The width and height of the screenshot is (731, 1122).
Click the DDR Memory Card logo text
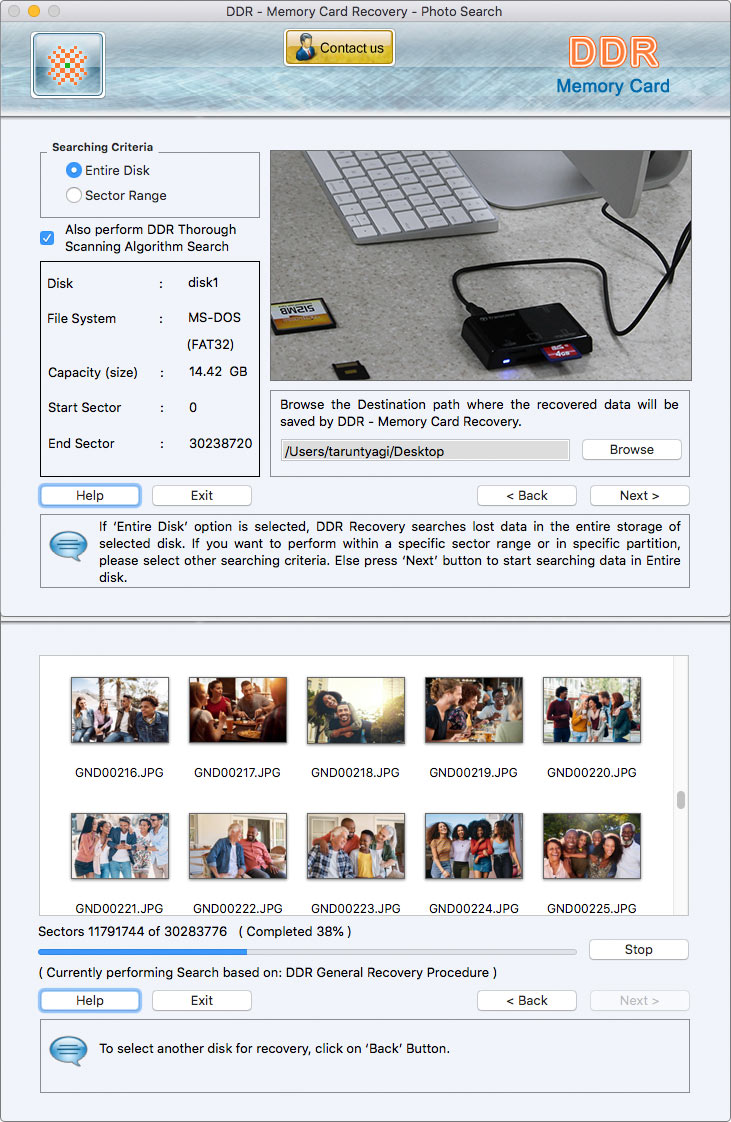pos(614,66)
